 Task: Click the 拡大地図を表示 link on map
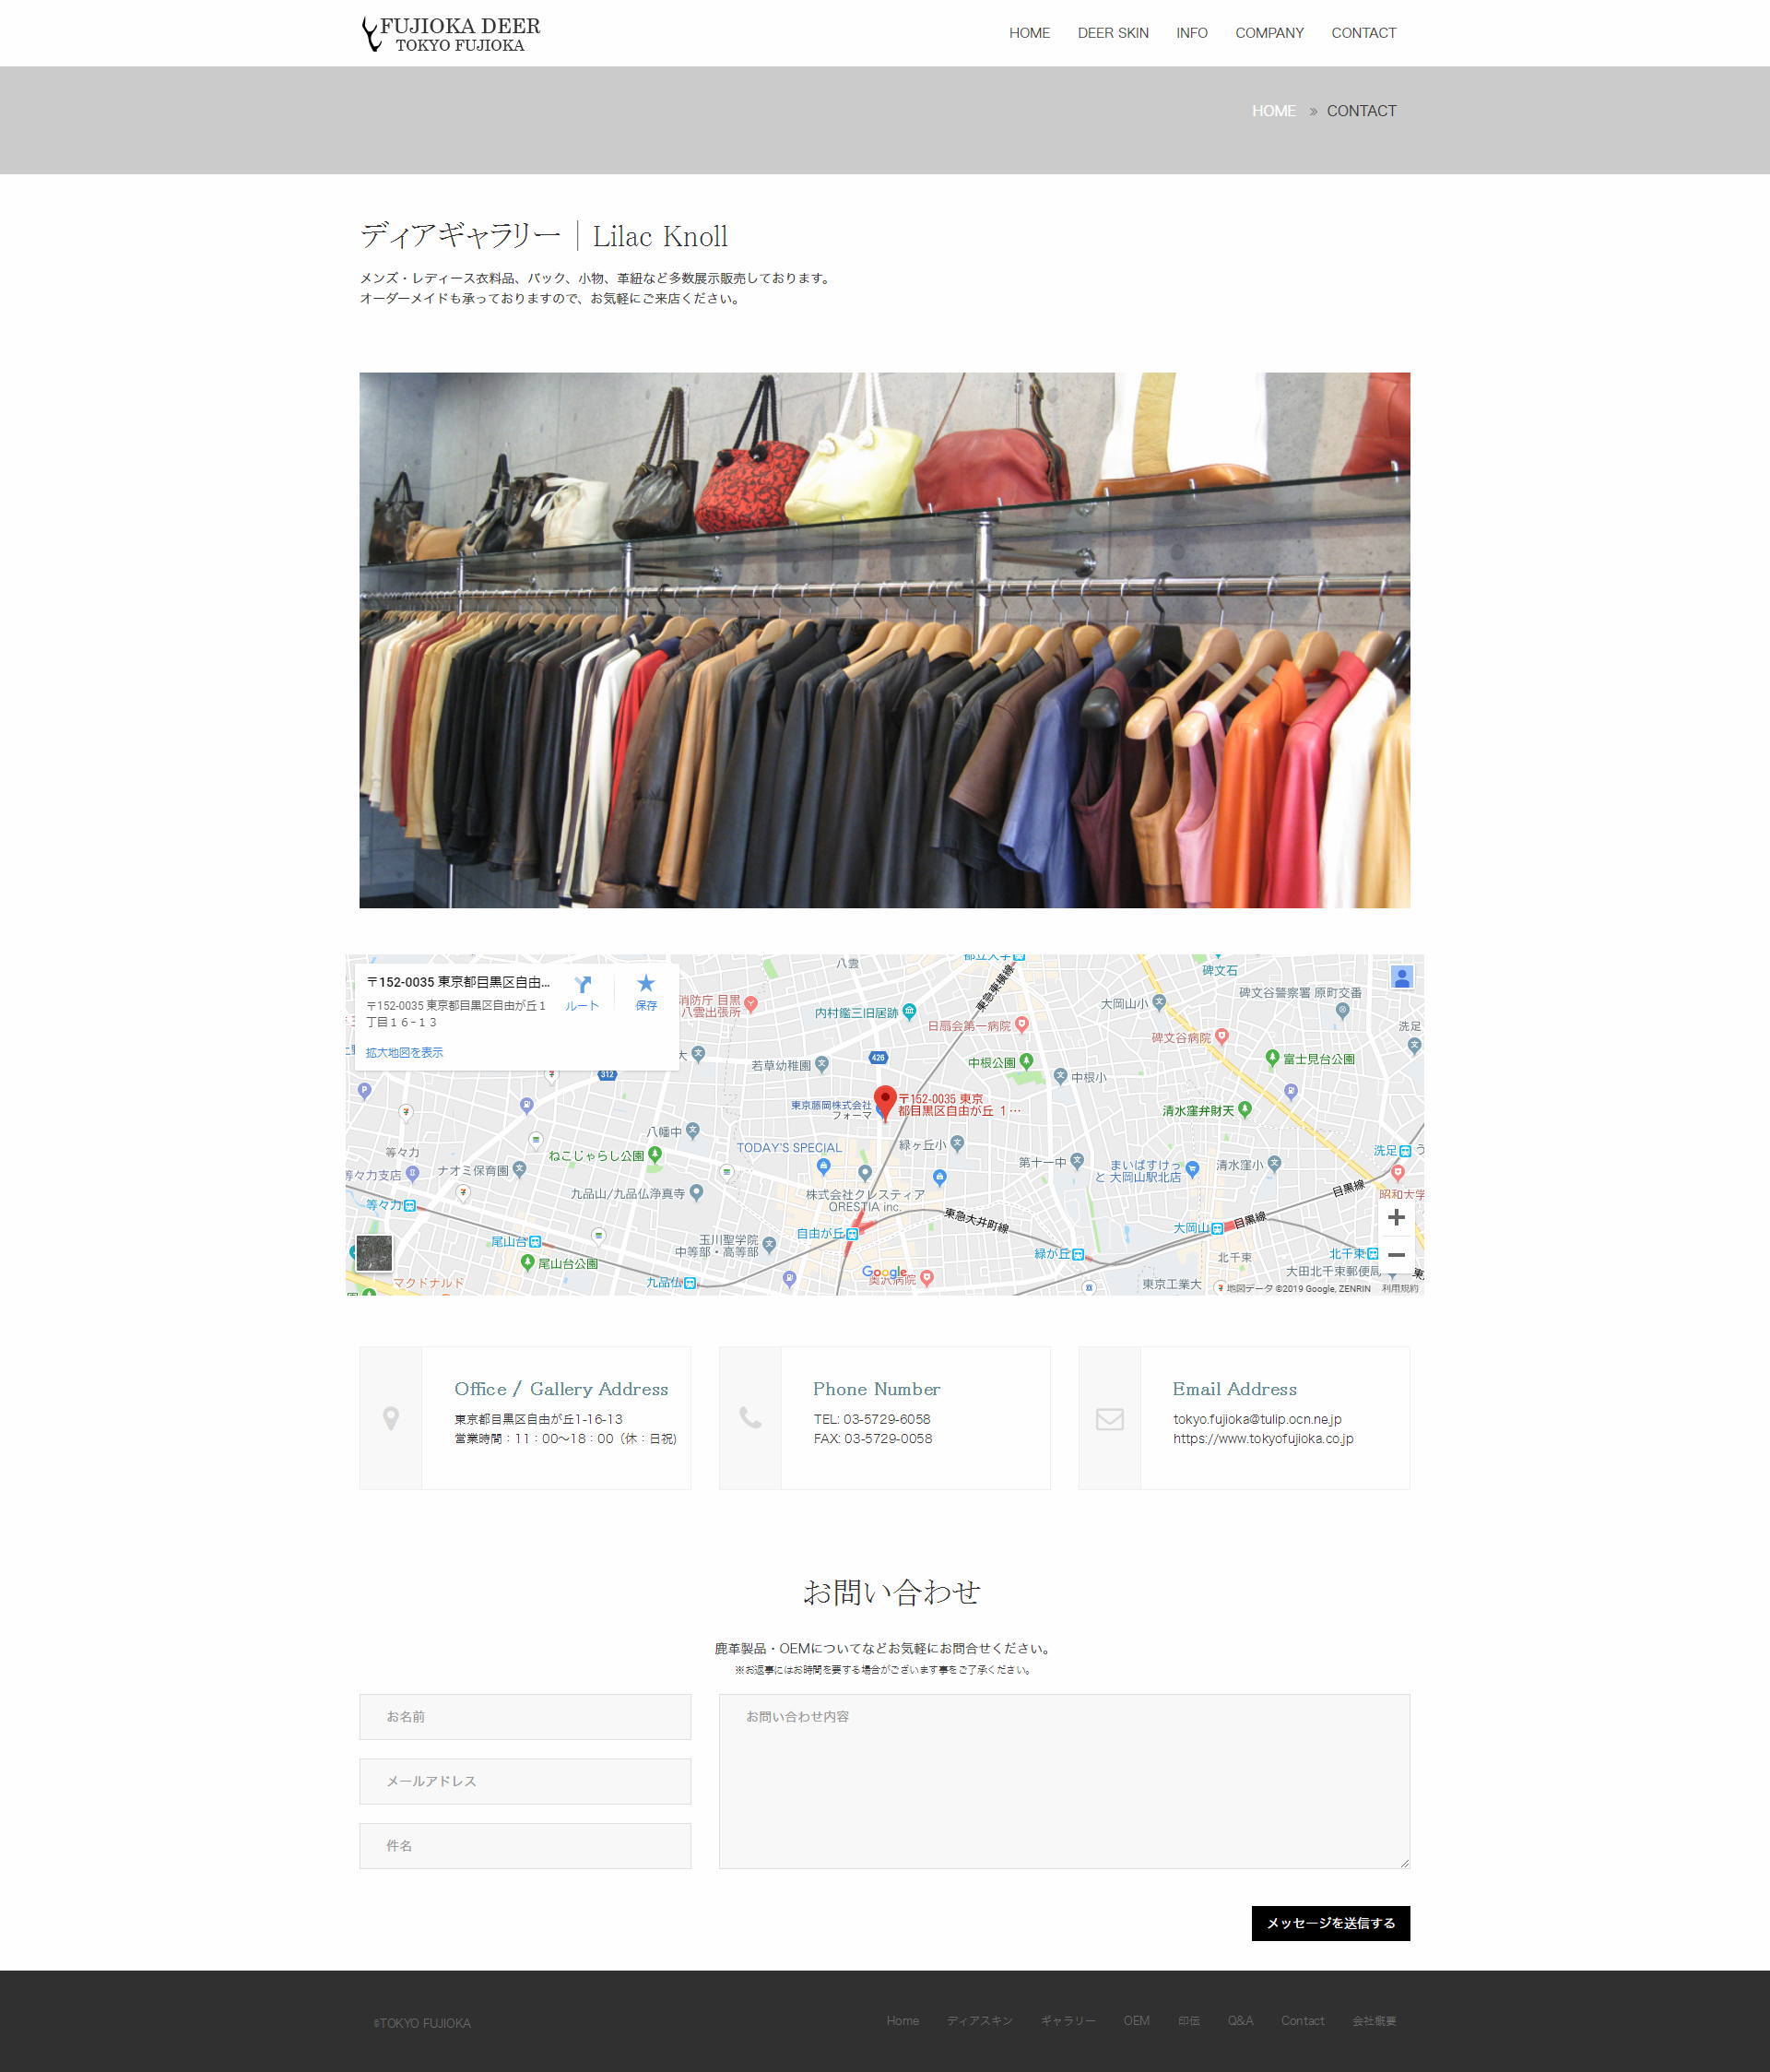[404, 1052]
